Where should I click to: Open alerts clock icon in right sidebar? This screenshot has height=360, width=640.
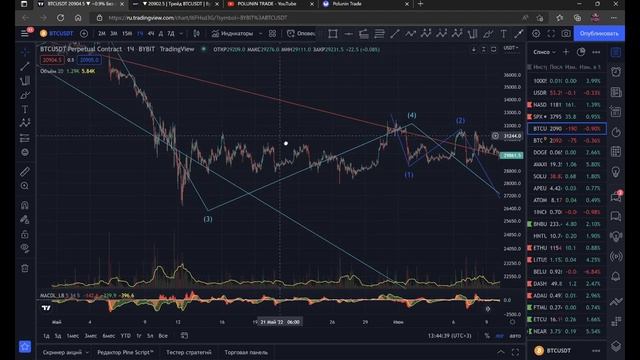616,72
